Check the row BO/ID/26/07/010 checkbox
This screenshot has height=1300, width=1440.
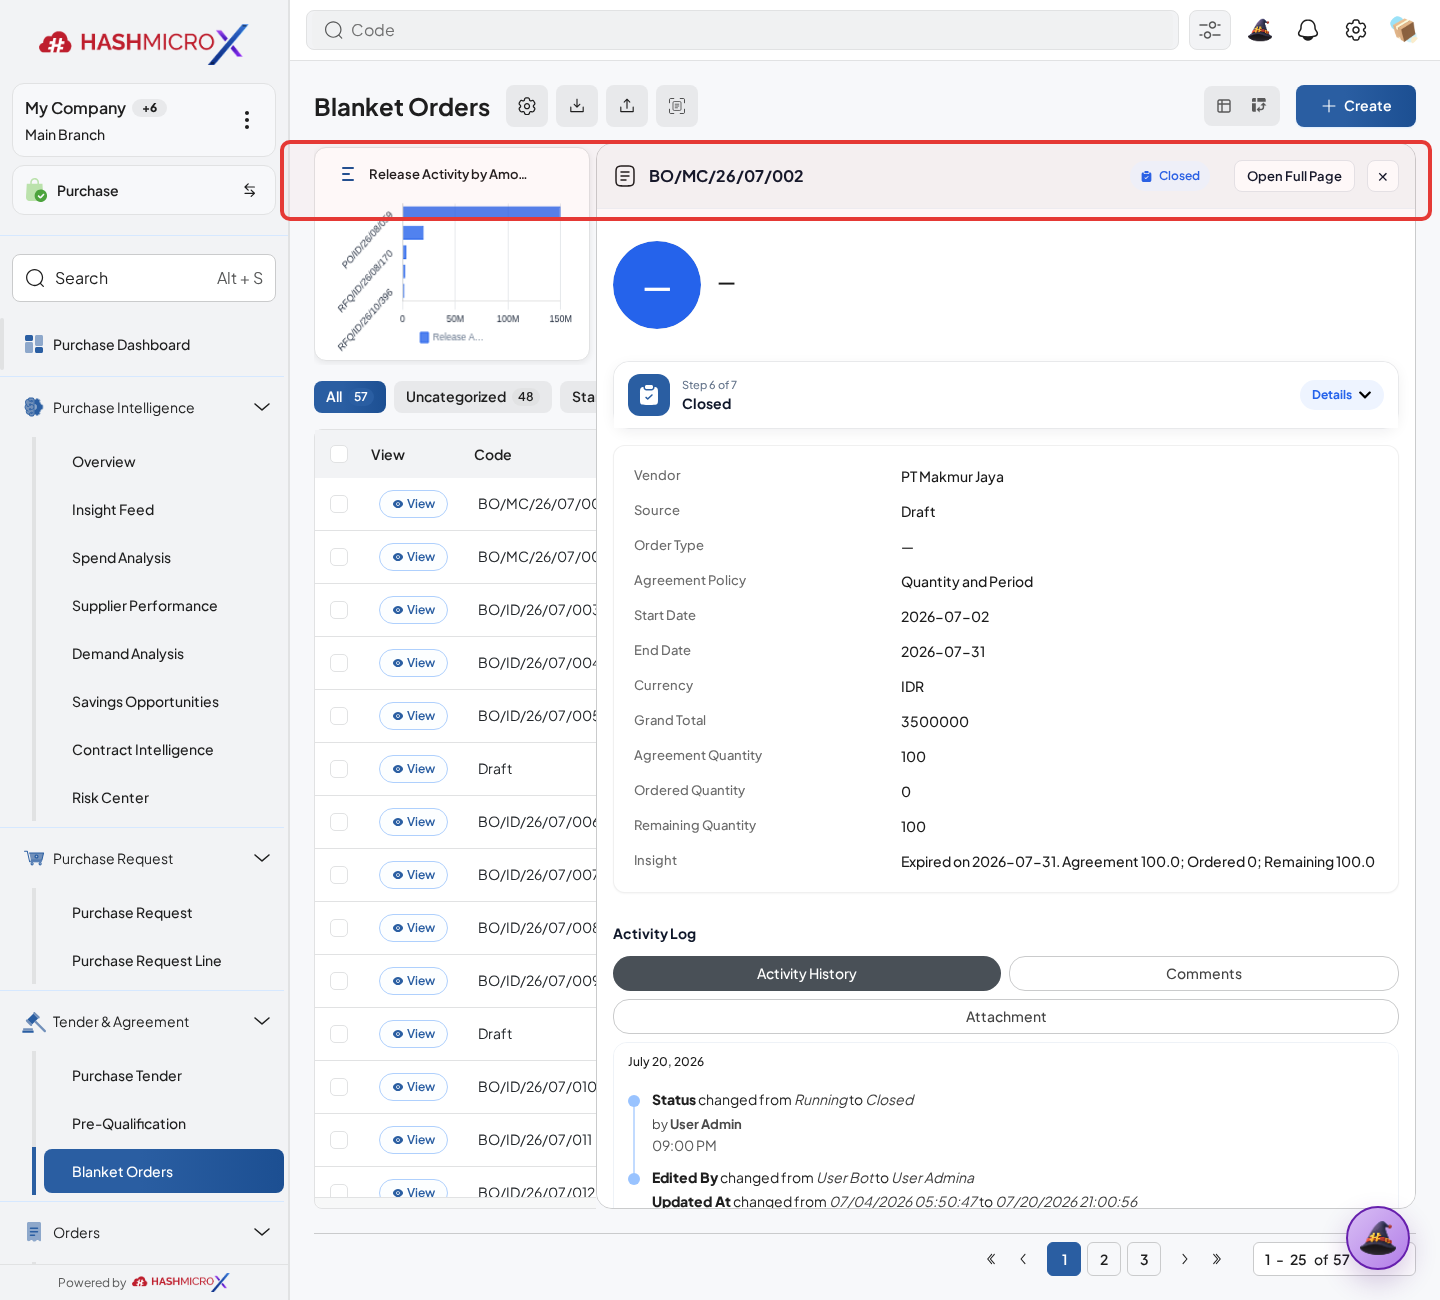339,1087
